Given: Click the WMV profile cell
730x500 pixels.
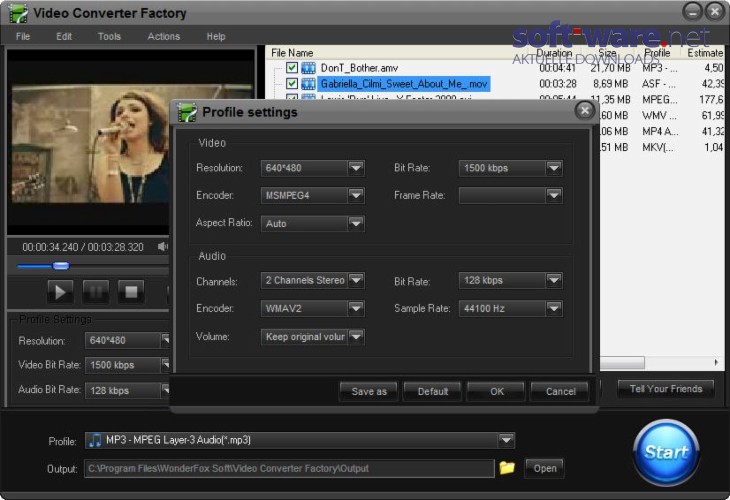Looking at the screenshot, I should [659, 115].
